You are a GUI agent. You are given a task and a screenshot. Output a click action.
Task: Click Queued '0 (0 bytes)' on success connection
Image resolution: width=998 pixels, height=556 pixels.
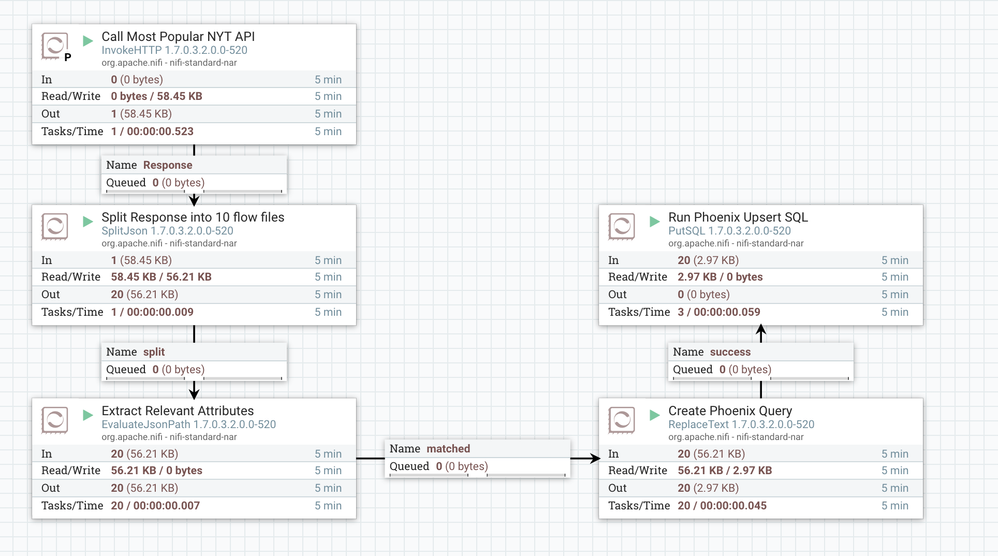(x=745, y=370)
